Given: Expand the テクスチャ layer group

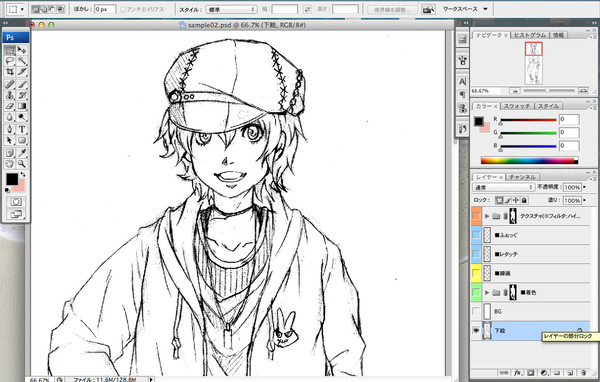Looking at the screenshot, I should (x=487, y=216).
